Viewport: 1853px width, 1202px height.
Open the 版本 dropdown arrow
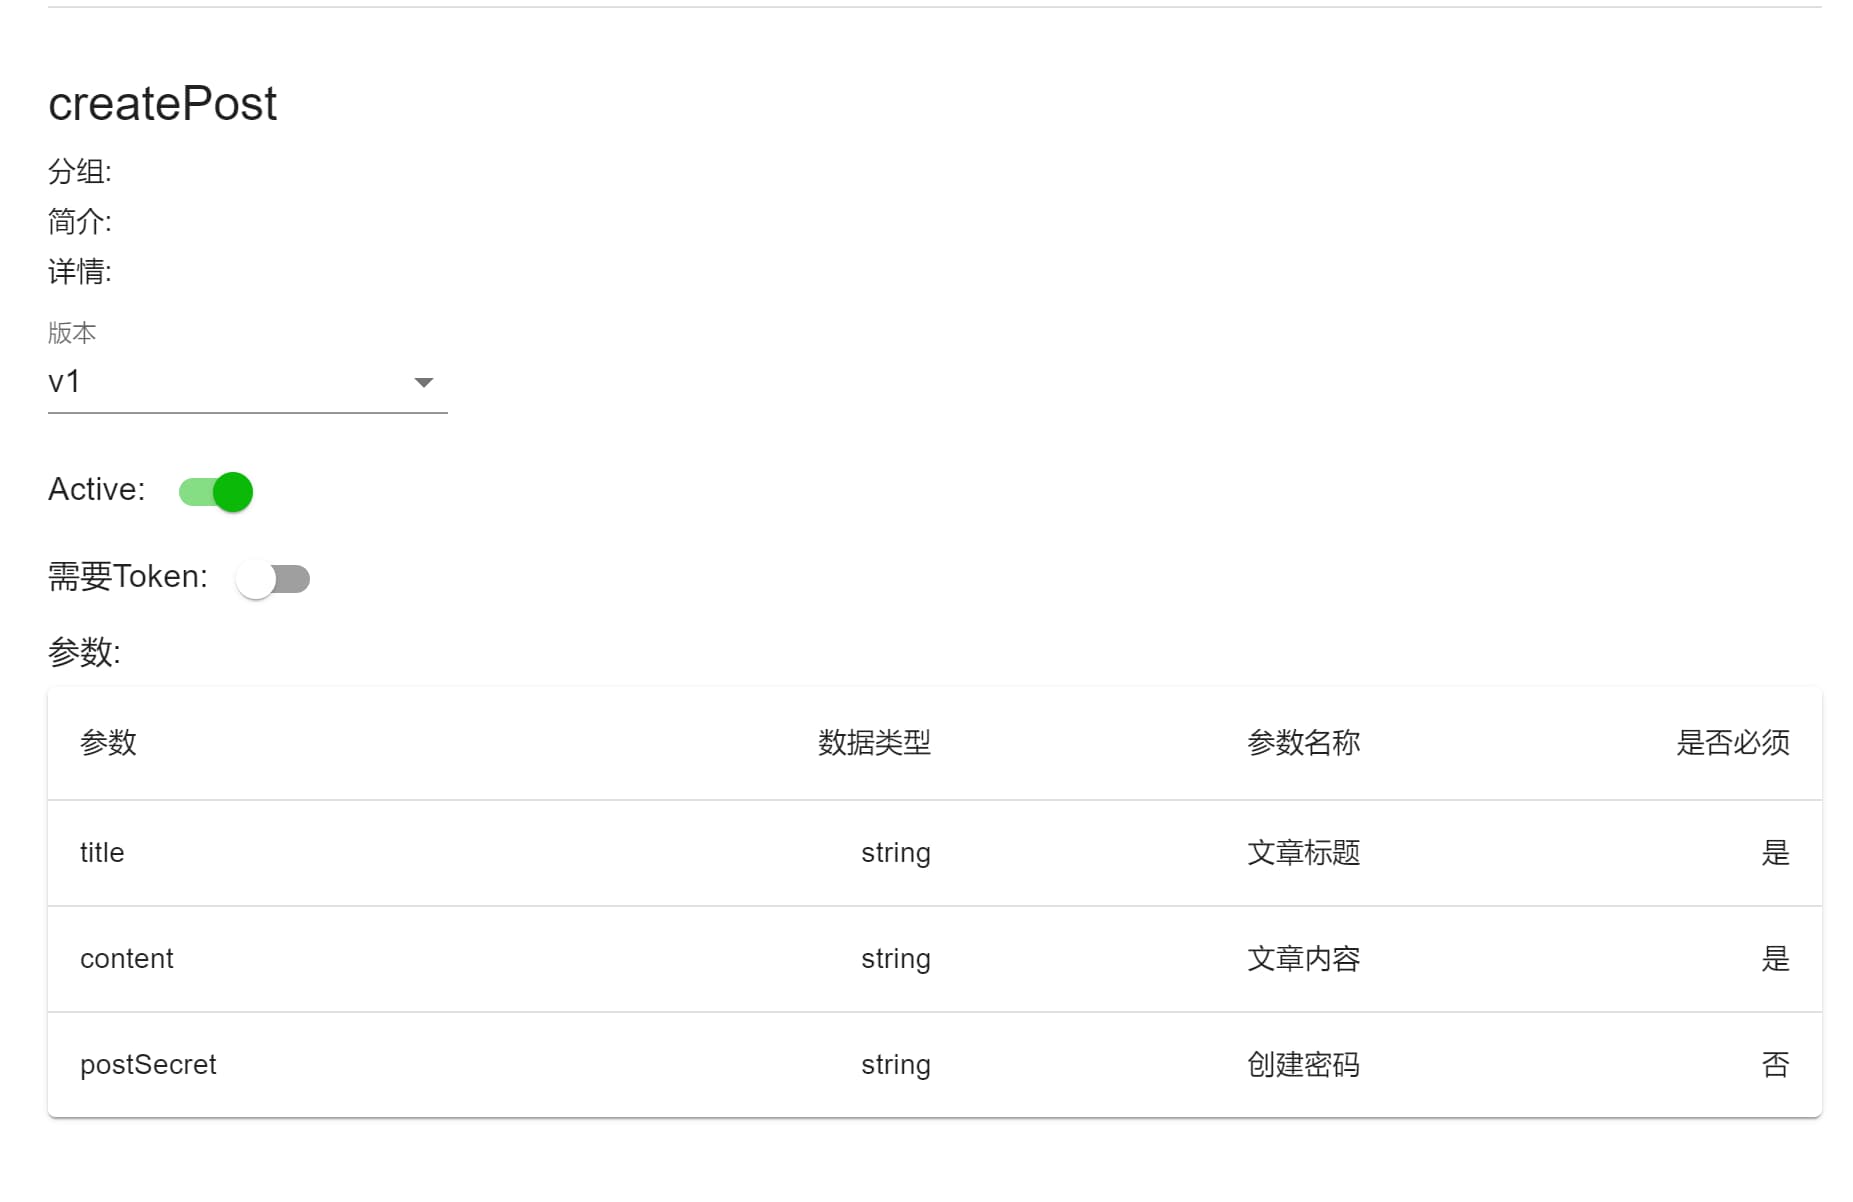point(424,383)
